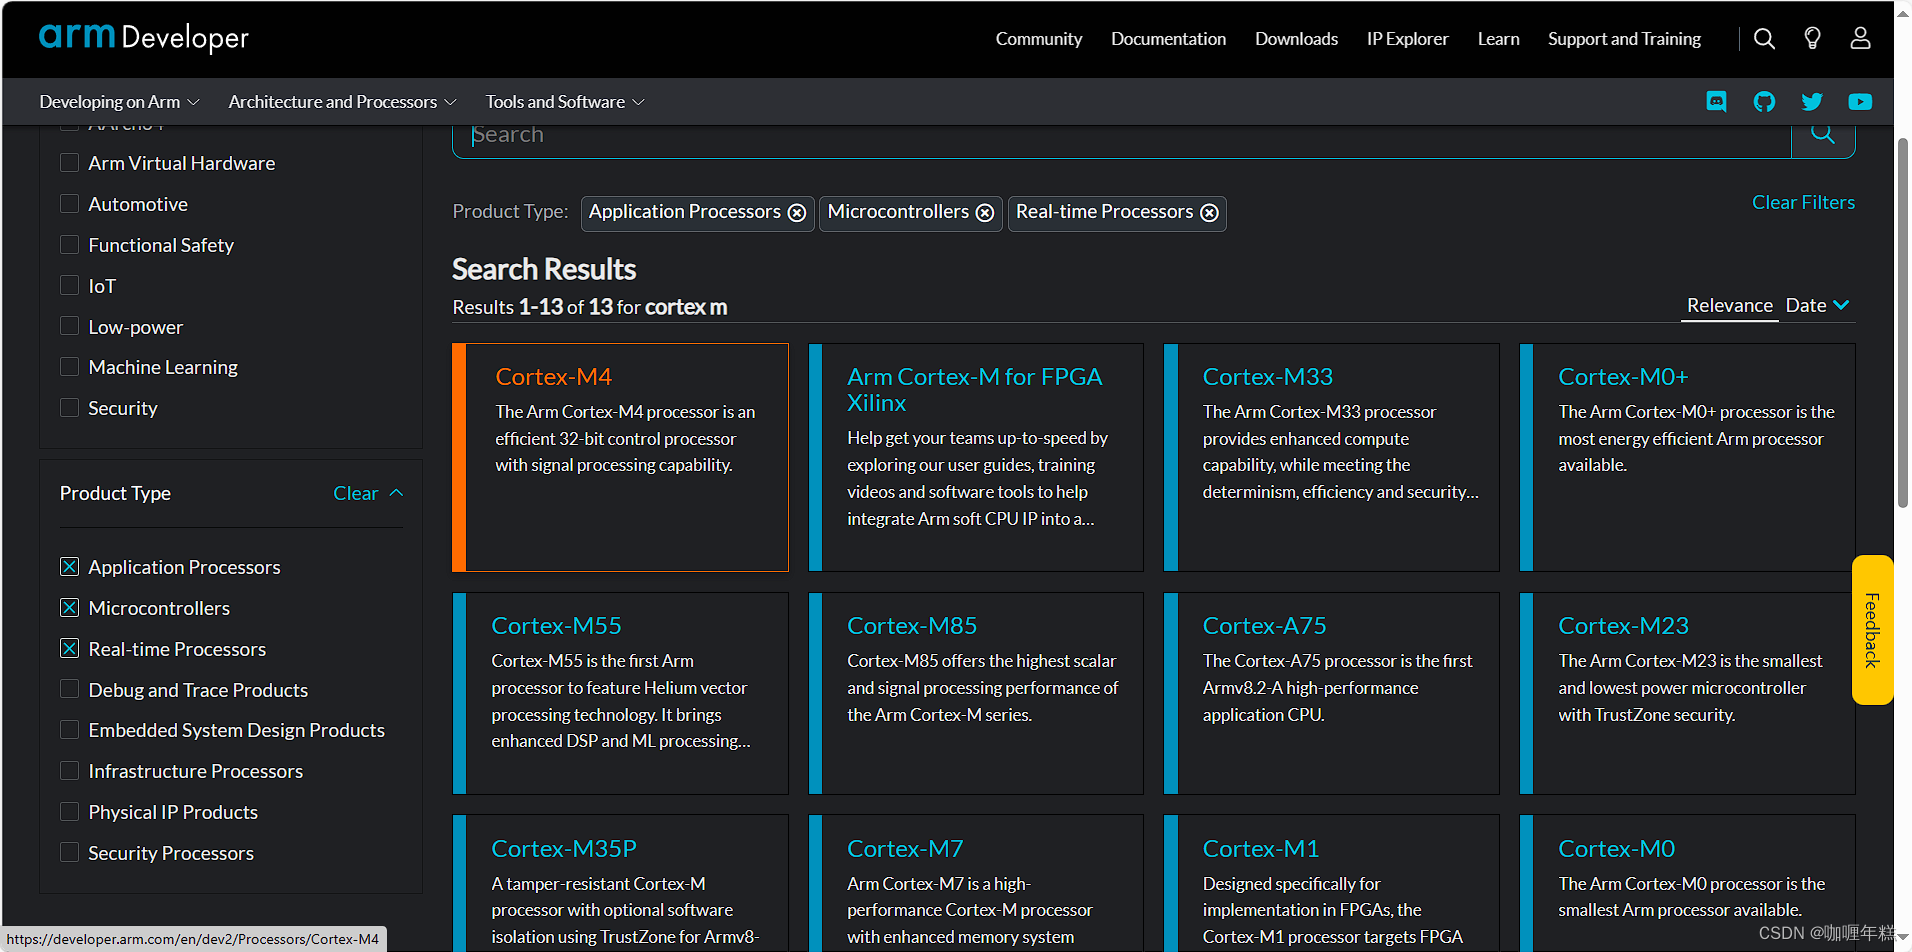
Task: Enable the Automotive checkbox
Action: [x=69, y=204]
